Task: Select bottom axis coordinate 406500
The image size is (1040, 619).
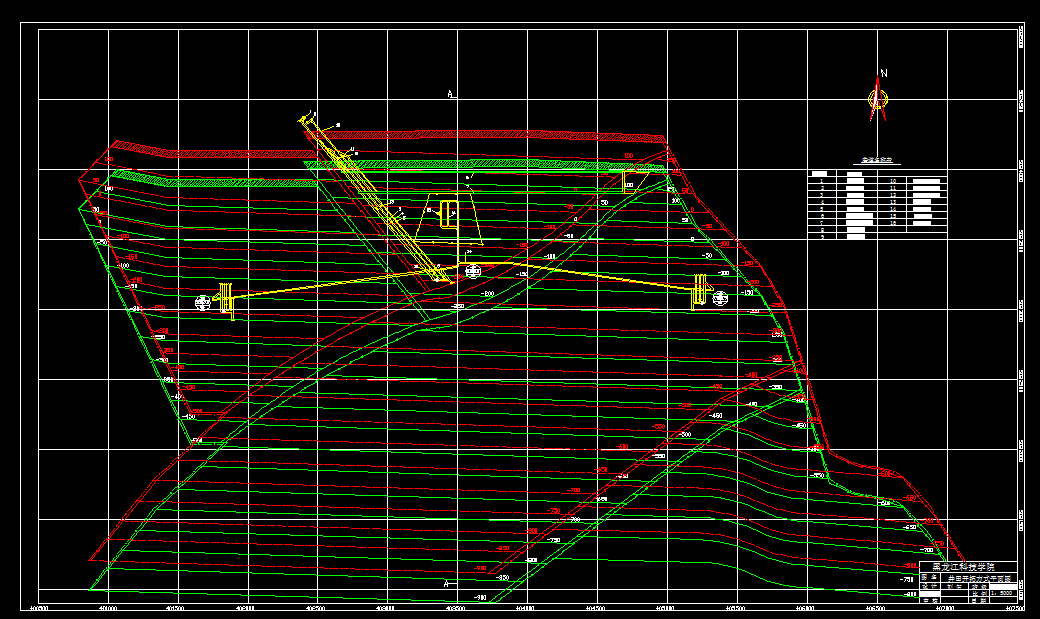Action: (876, 608)
